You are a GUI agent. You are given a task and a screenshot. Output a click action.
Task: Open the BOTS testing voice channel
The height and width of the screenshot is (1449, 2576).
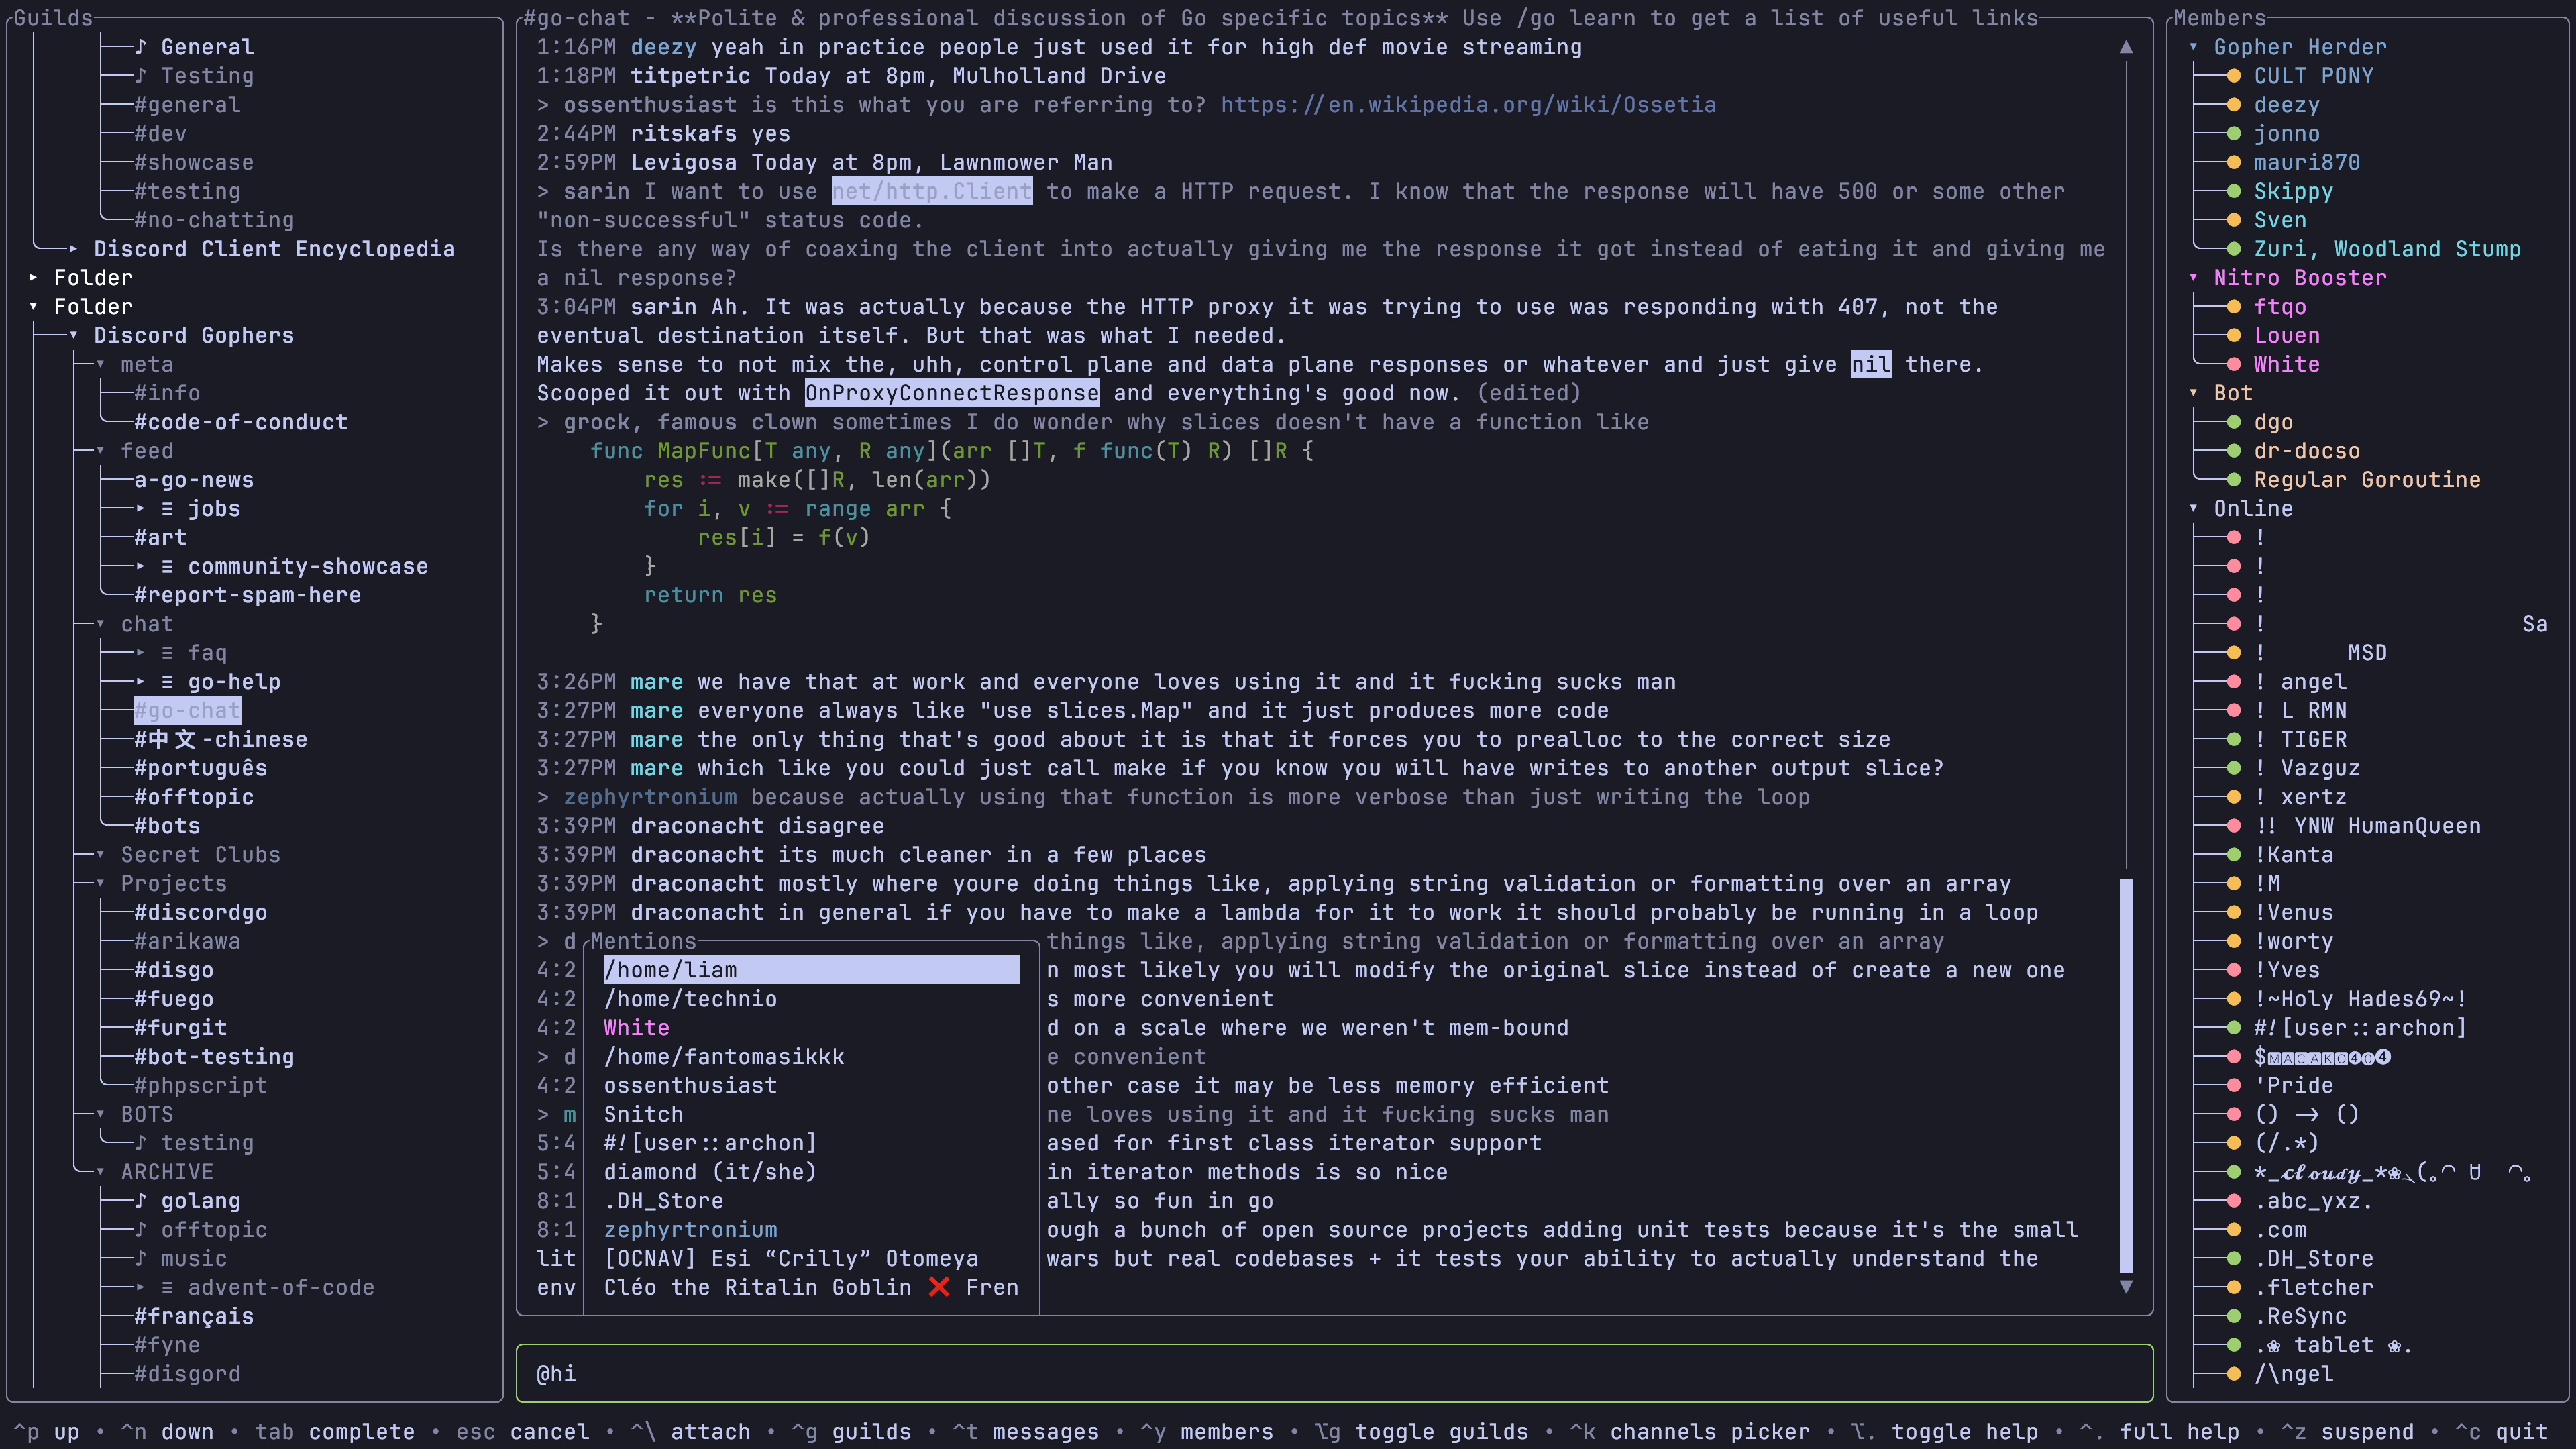point(195,1143)
